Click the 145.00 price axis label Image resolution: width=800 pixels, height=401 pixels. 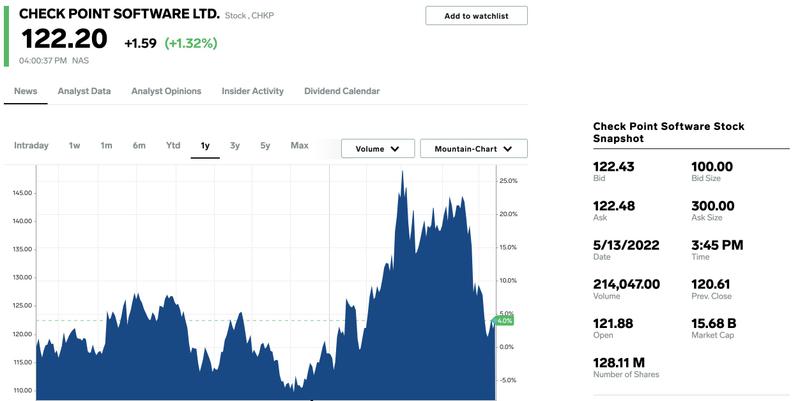pos(22,193)
